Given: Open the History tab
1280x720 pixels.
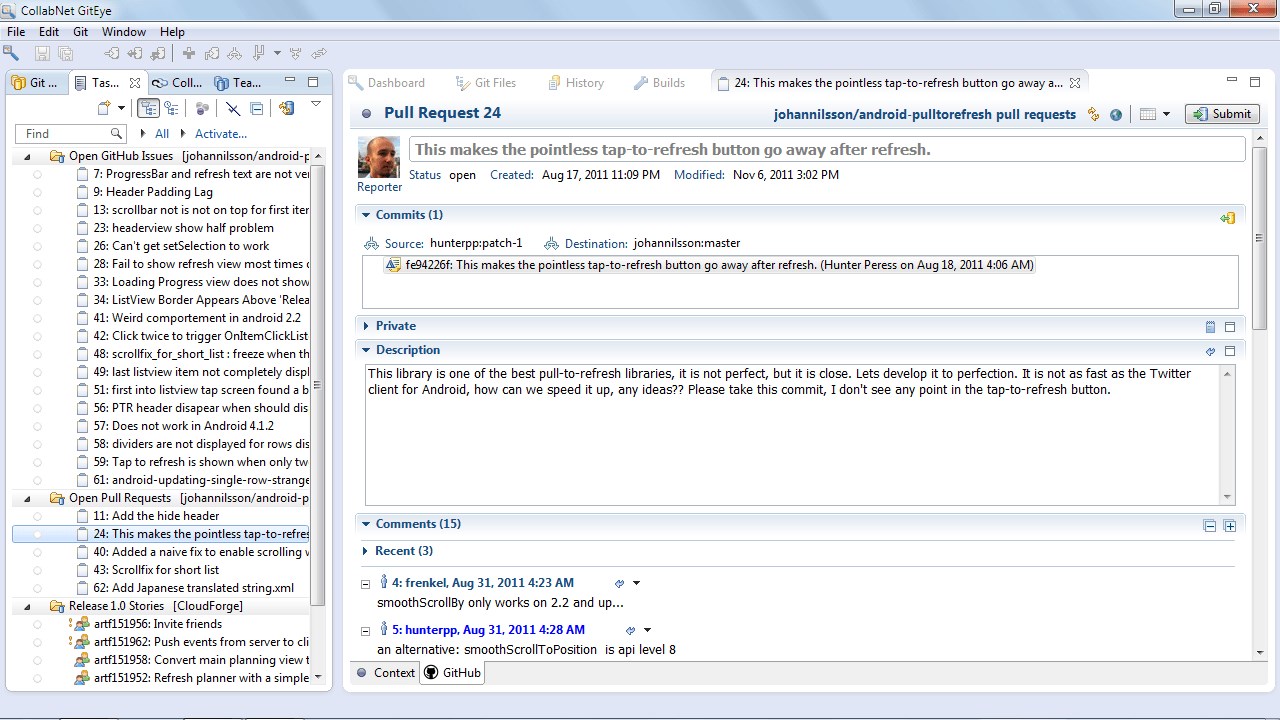Looking at the screenshot, I should click(x=575, y=83).
